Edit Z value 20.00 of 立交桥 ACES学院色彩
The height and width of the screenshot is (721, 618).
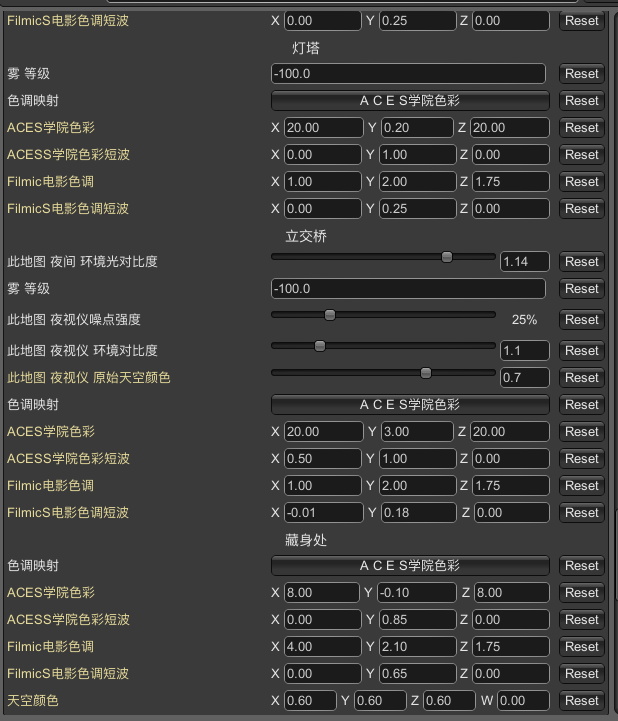[x=510, y=431]
